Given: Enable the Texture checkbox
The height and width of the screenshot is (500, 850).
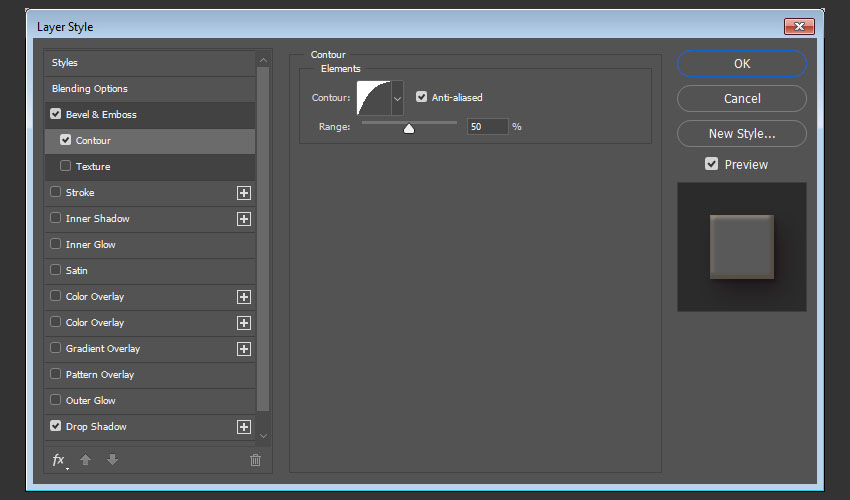Looking at the screenshot, I should [x=66, y=167].
